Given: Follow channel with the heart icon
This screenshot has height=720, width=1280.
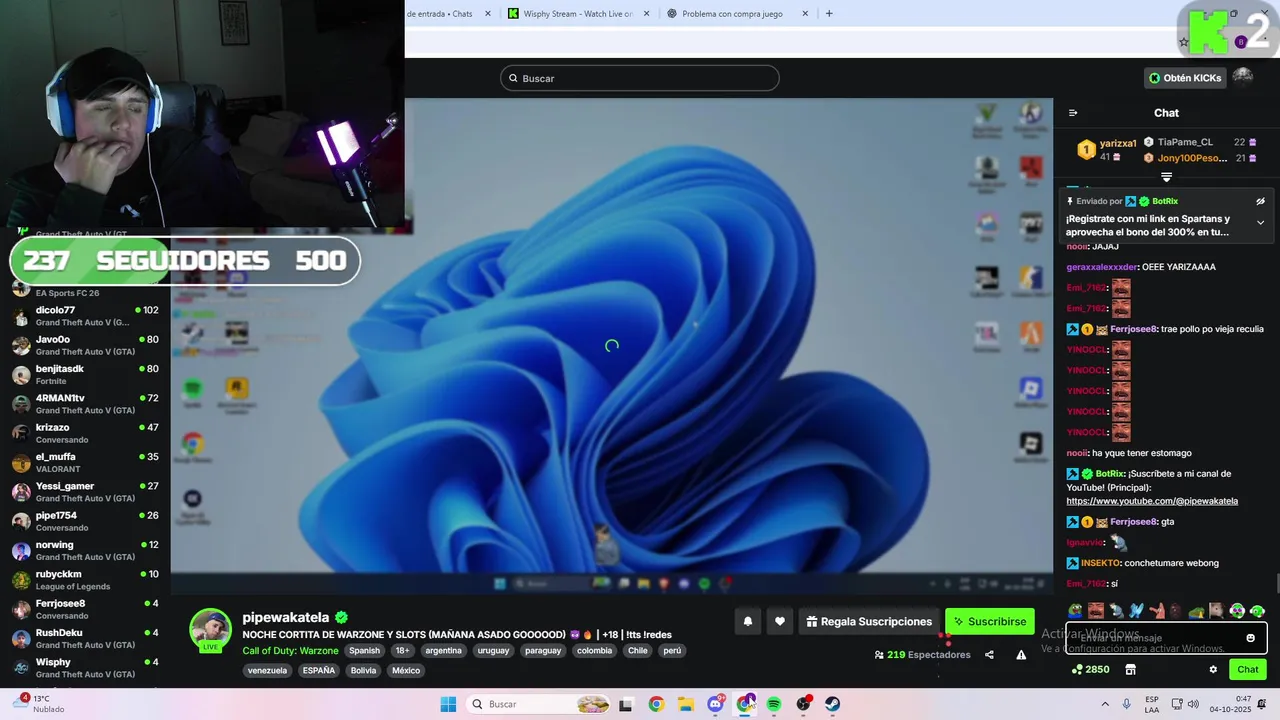Looking at the screenshot, I should coord(780,622).
